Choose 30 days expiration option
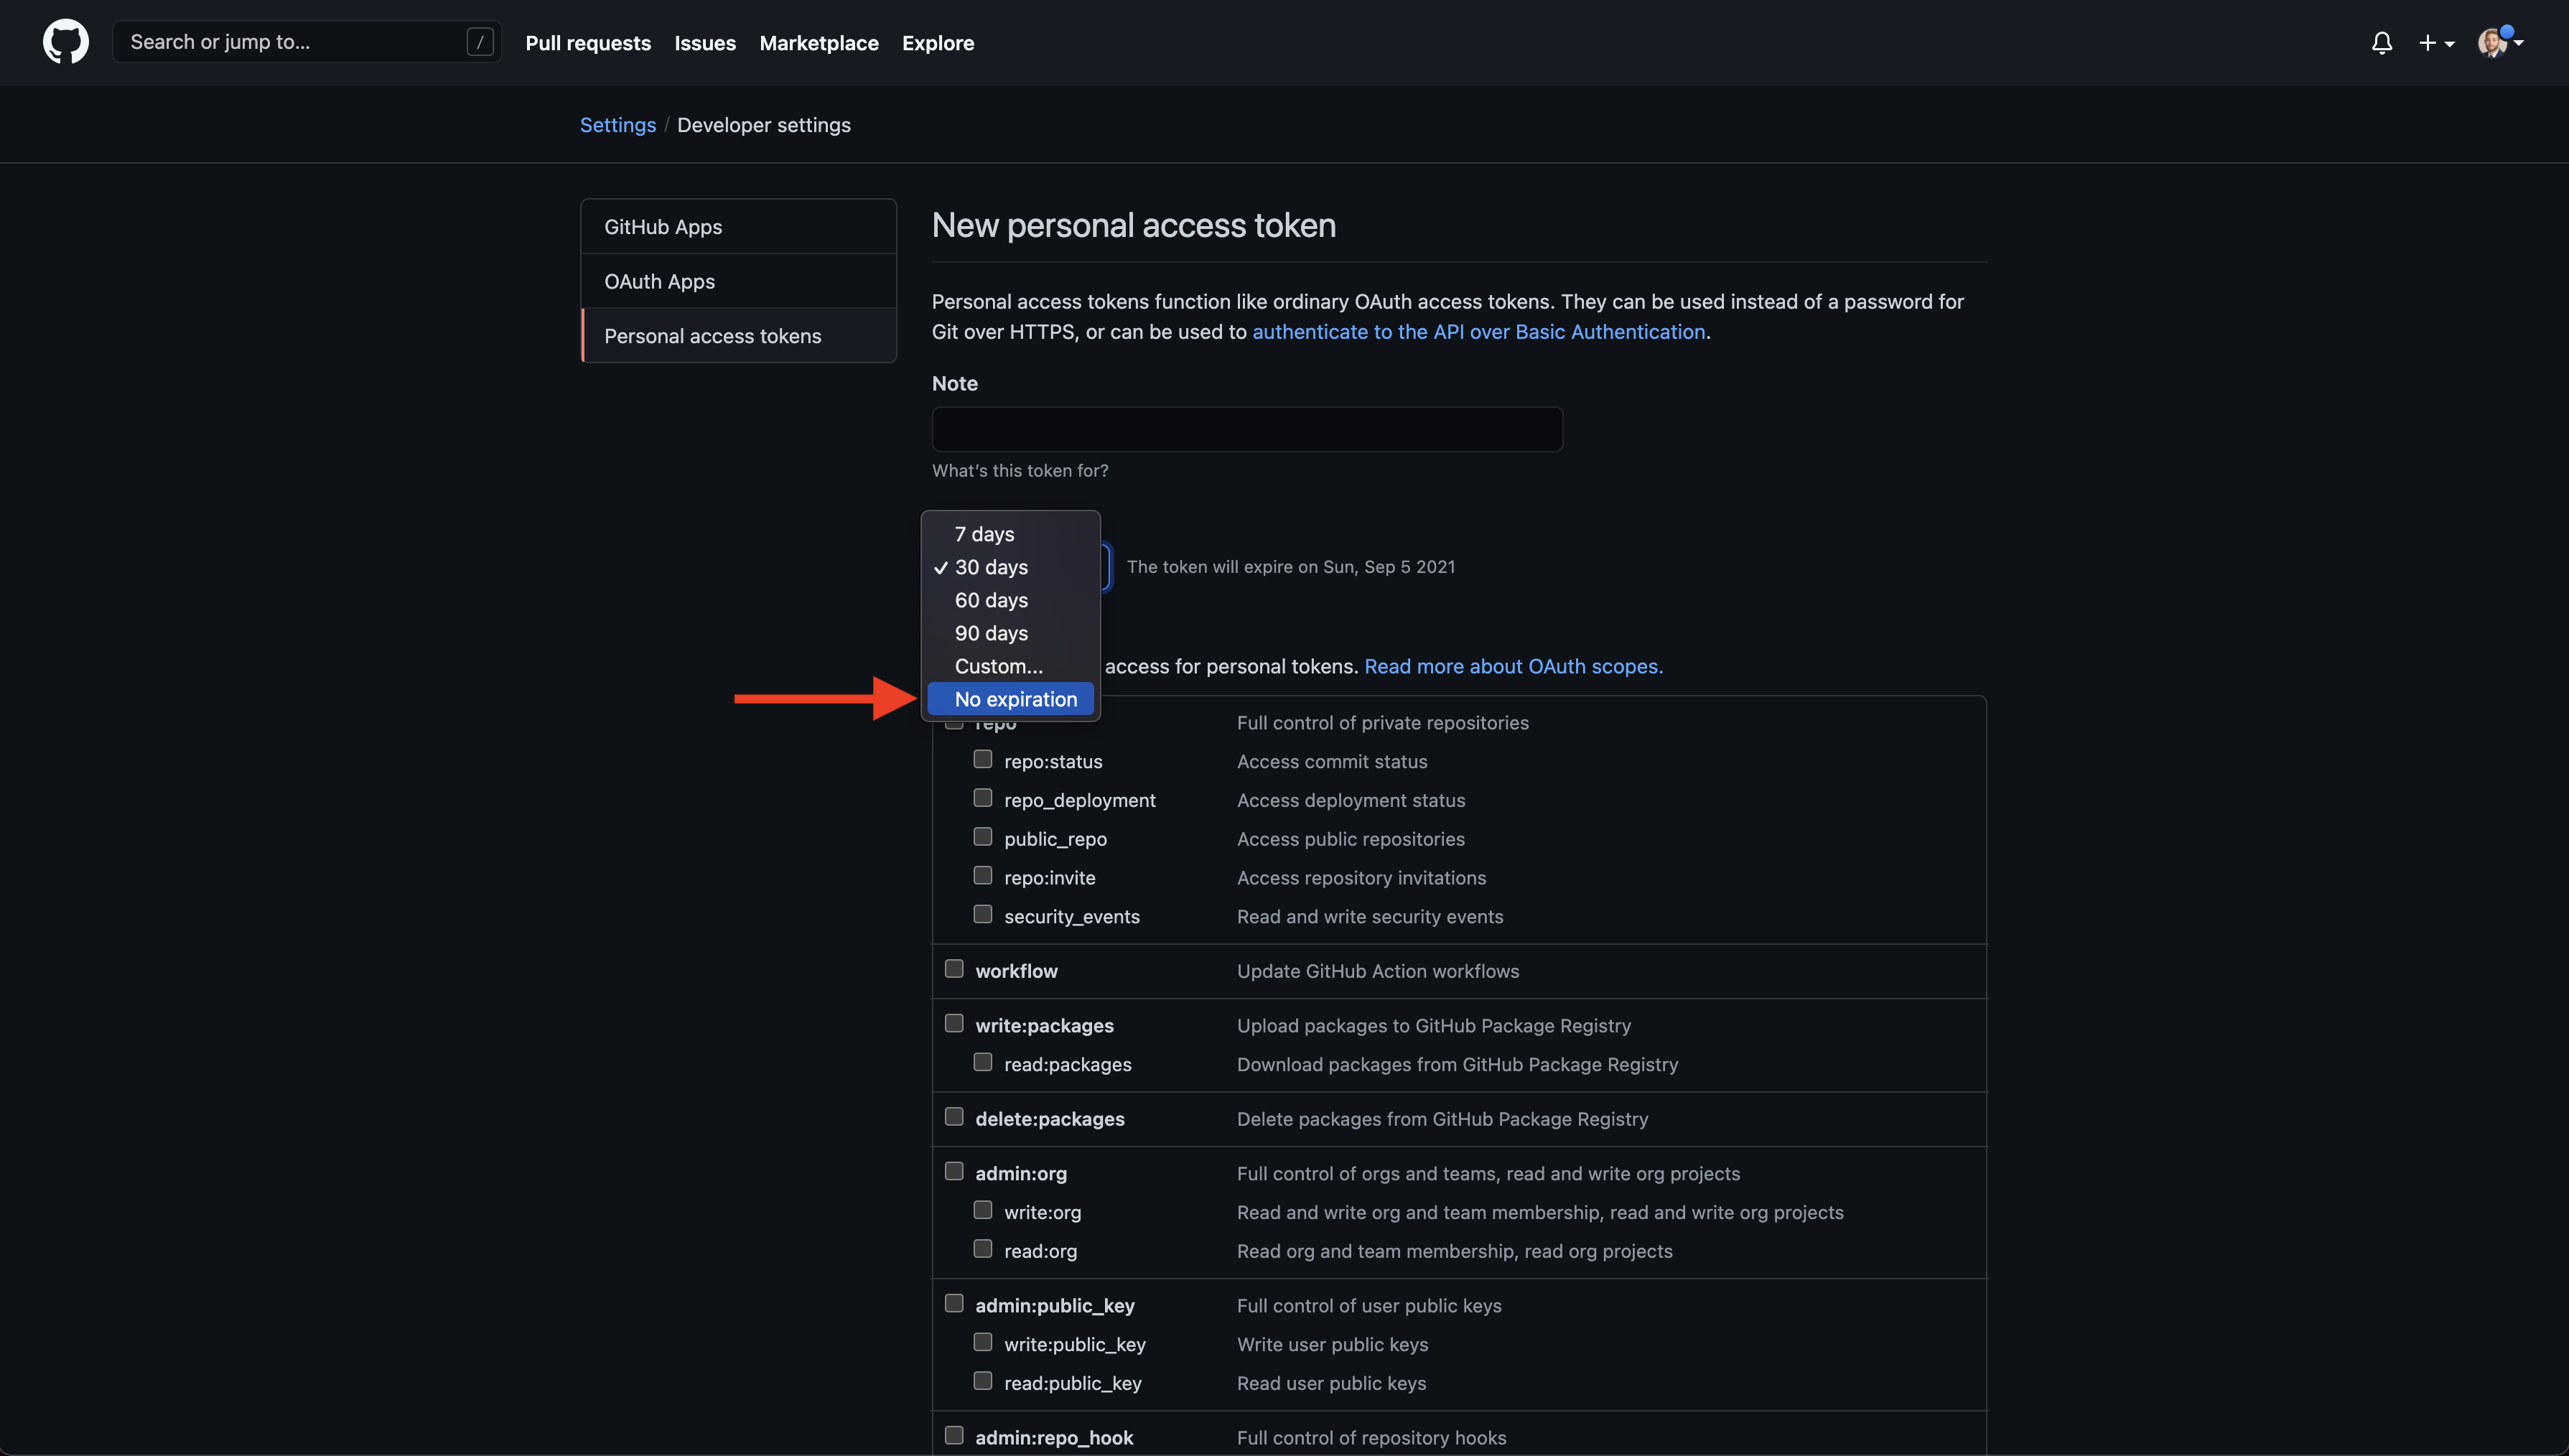 pyautogui.click(x=1010, y=567)
